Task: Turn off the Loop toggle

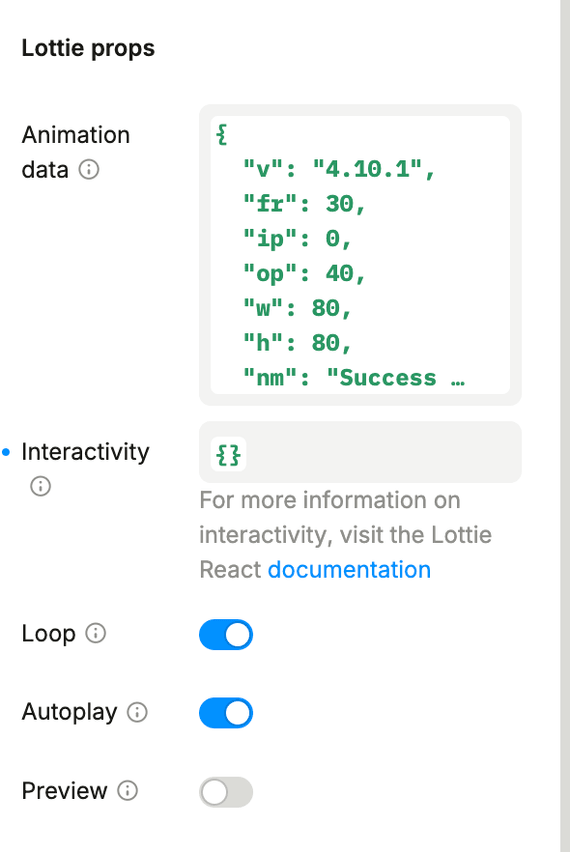Action: point(226,635)
